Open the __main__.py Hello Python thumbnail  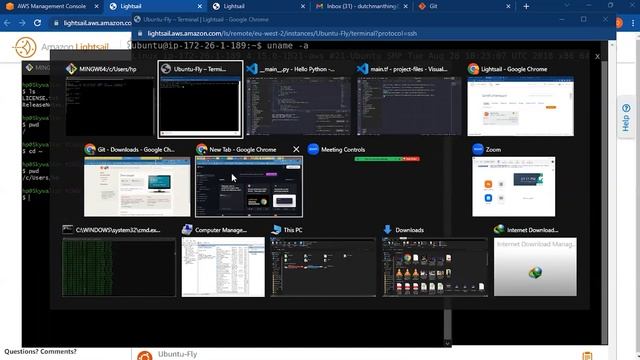point(298,106)
